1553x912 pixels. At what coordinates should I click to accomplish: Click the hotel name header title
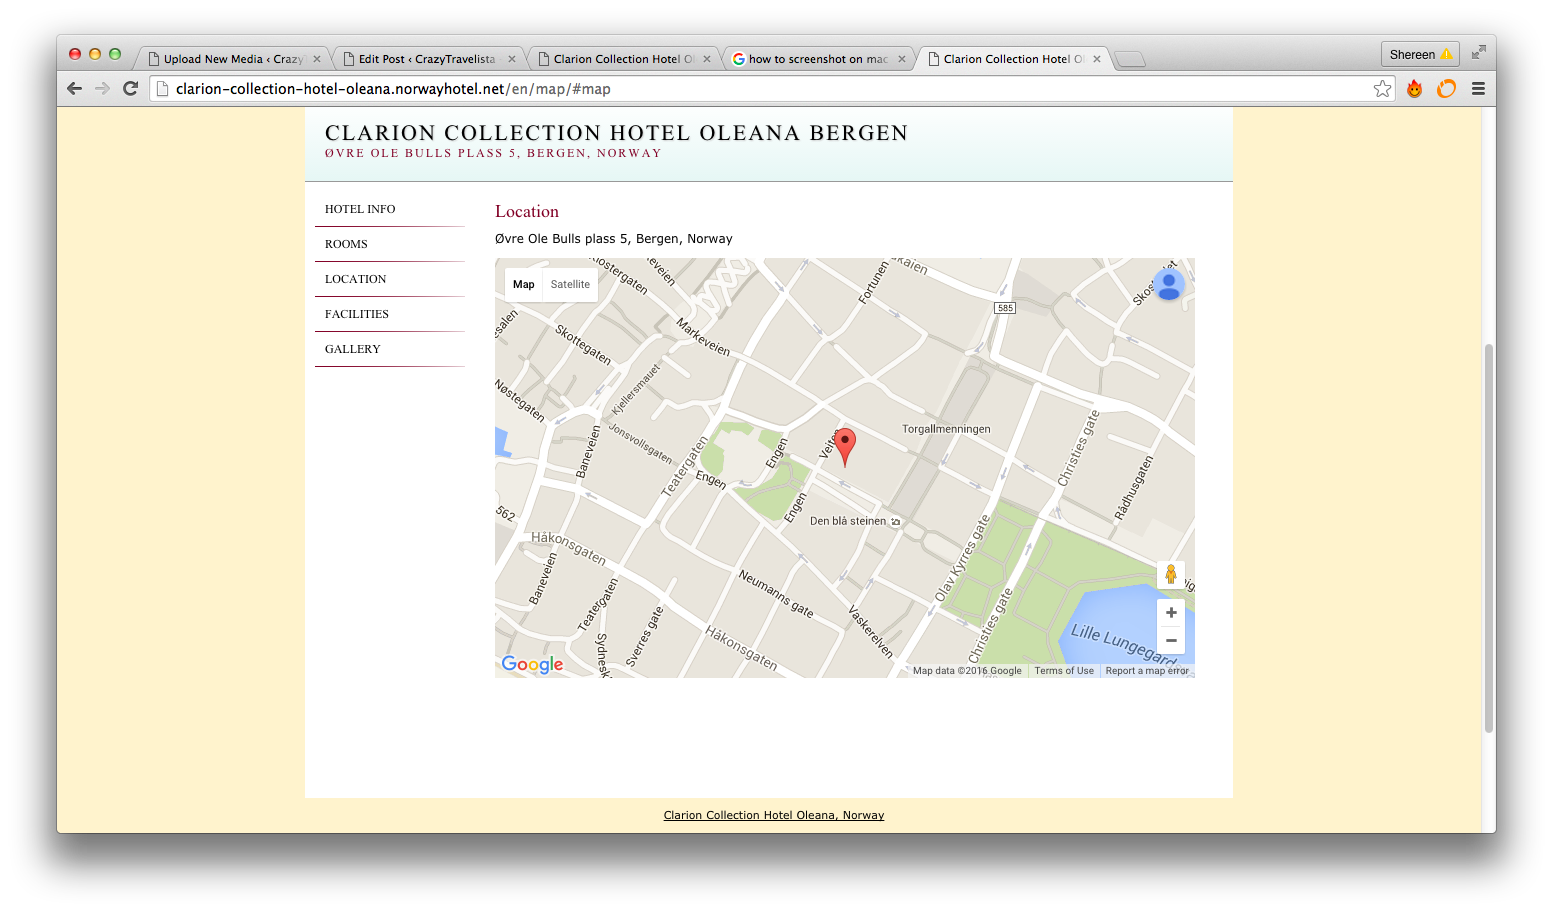pyautogui.click(x=616, y=133)
